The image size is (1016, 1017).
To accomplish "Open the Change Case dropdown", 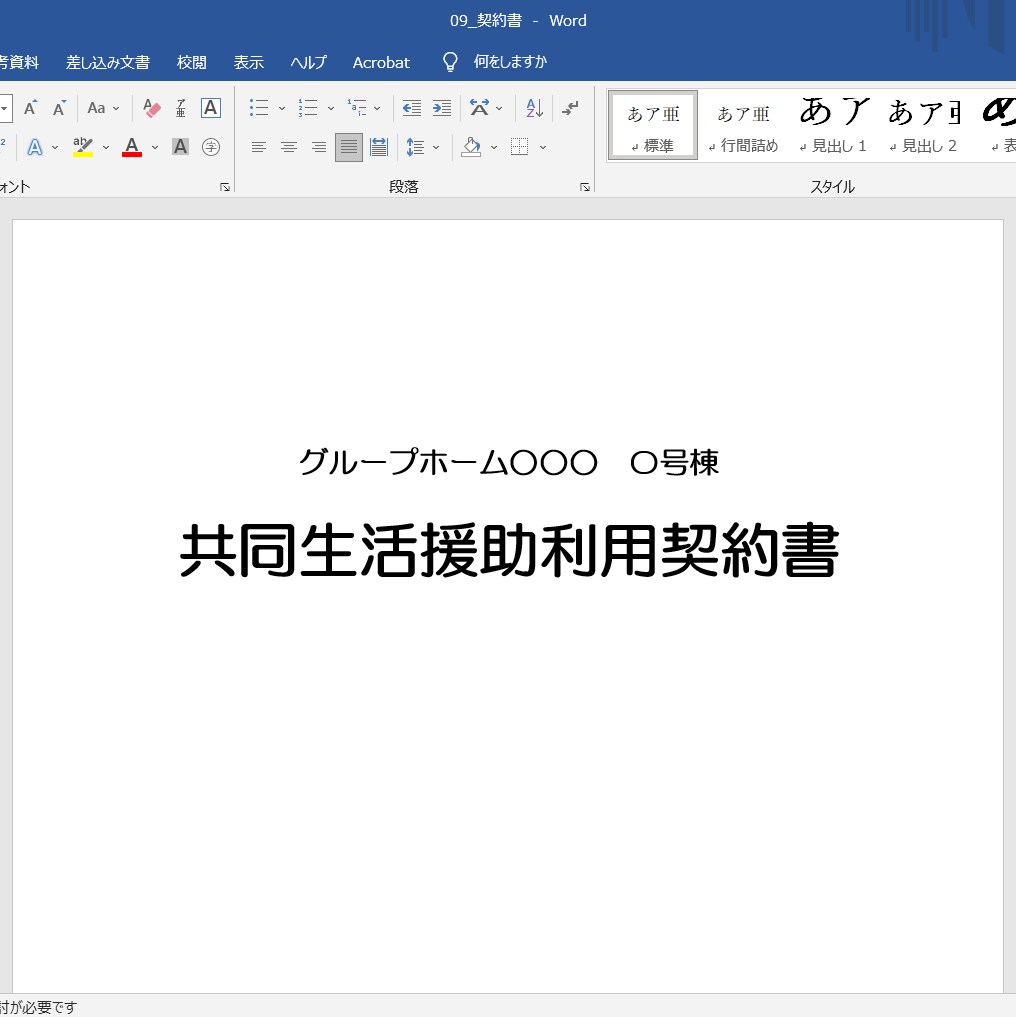I will (103, 108).
